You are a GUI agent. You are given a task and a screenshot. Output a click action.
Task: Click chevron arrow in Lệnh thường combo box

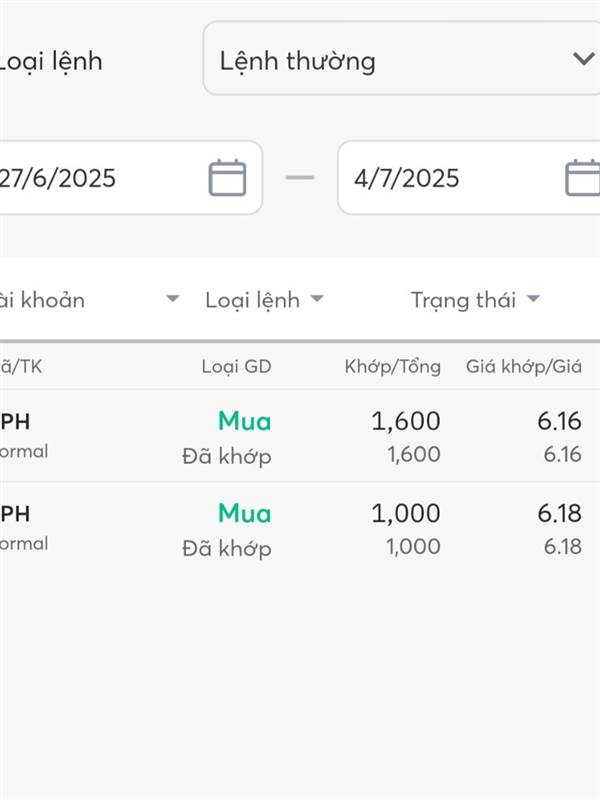tap(583, 59)
